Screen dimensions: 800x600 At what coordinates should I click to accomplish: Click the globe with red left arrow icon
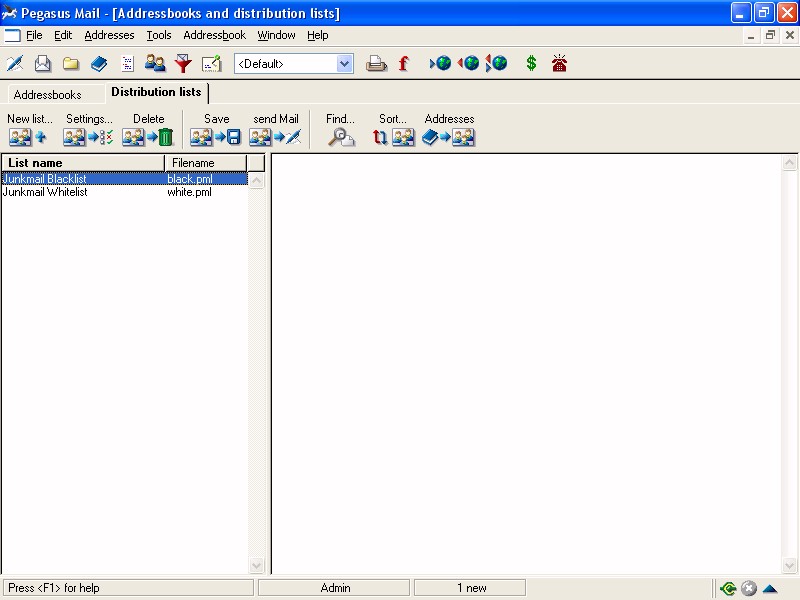click(x=468, y=64)
